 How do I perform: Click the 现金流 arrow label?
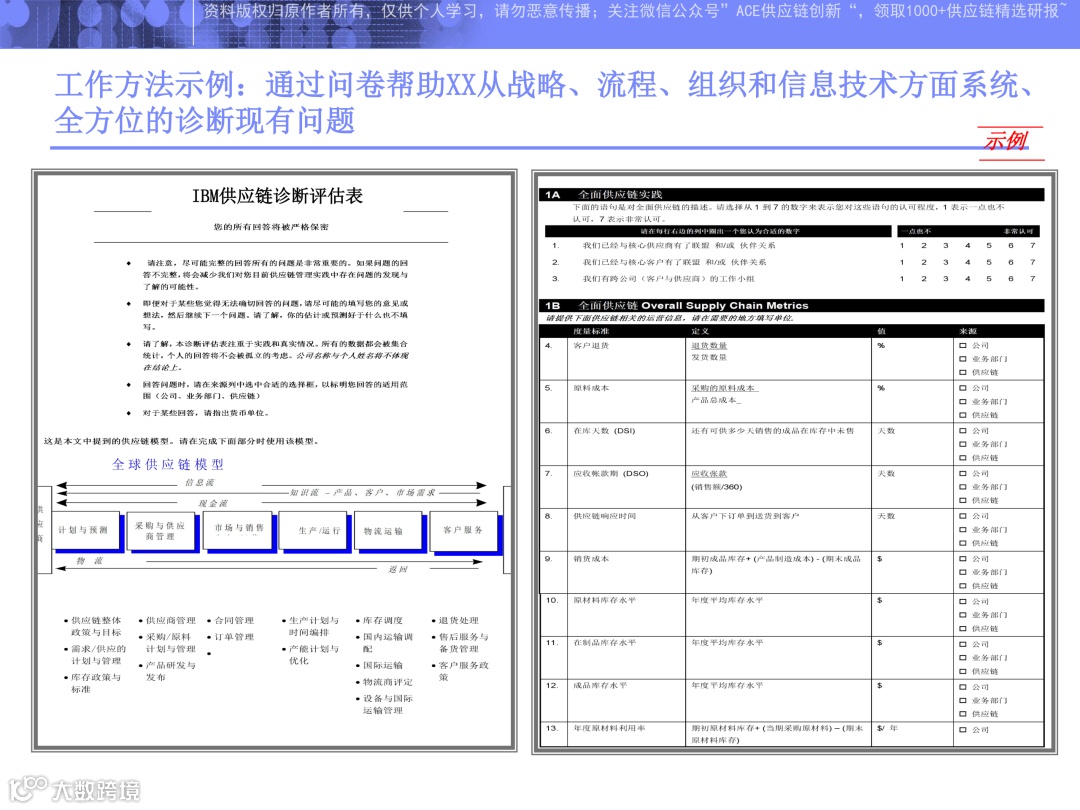pos(213,503)
